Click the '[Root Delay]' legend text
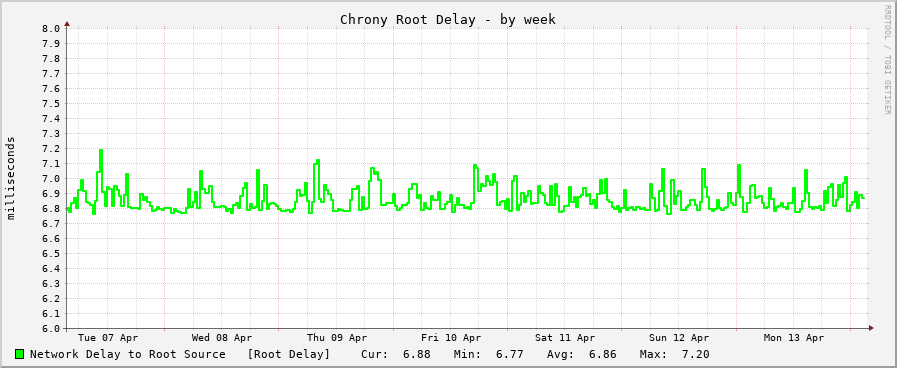Screen dimensions: 897x368 click(289, 354)
